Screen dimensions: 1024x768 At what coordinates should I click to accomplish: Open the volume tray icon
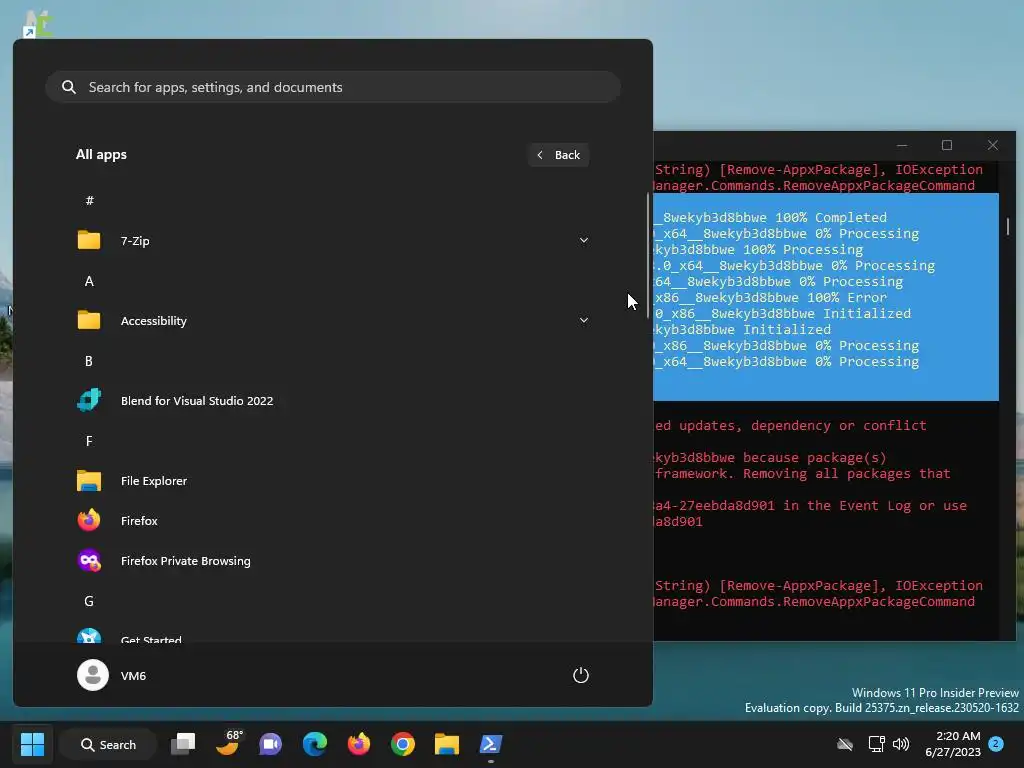click(x=901, y=744)
